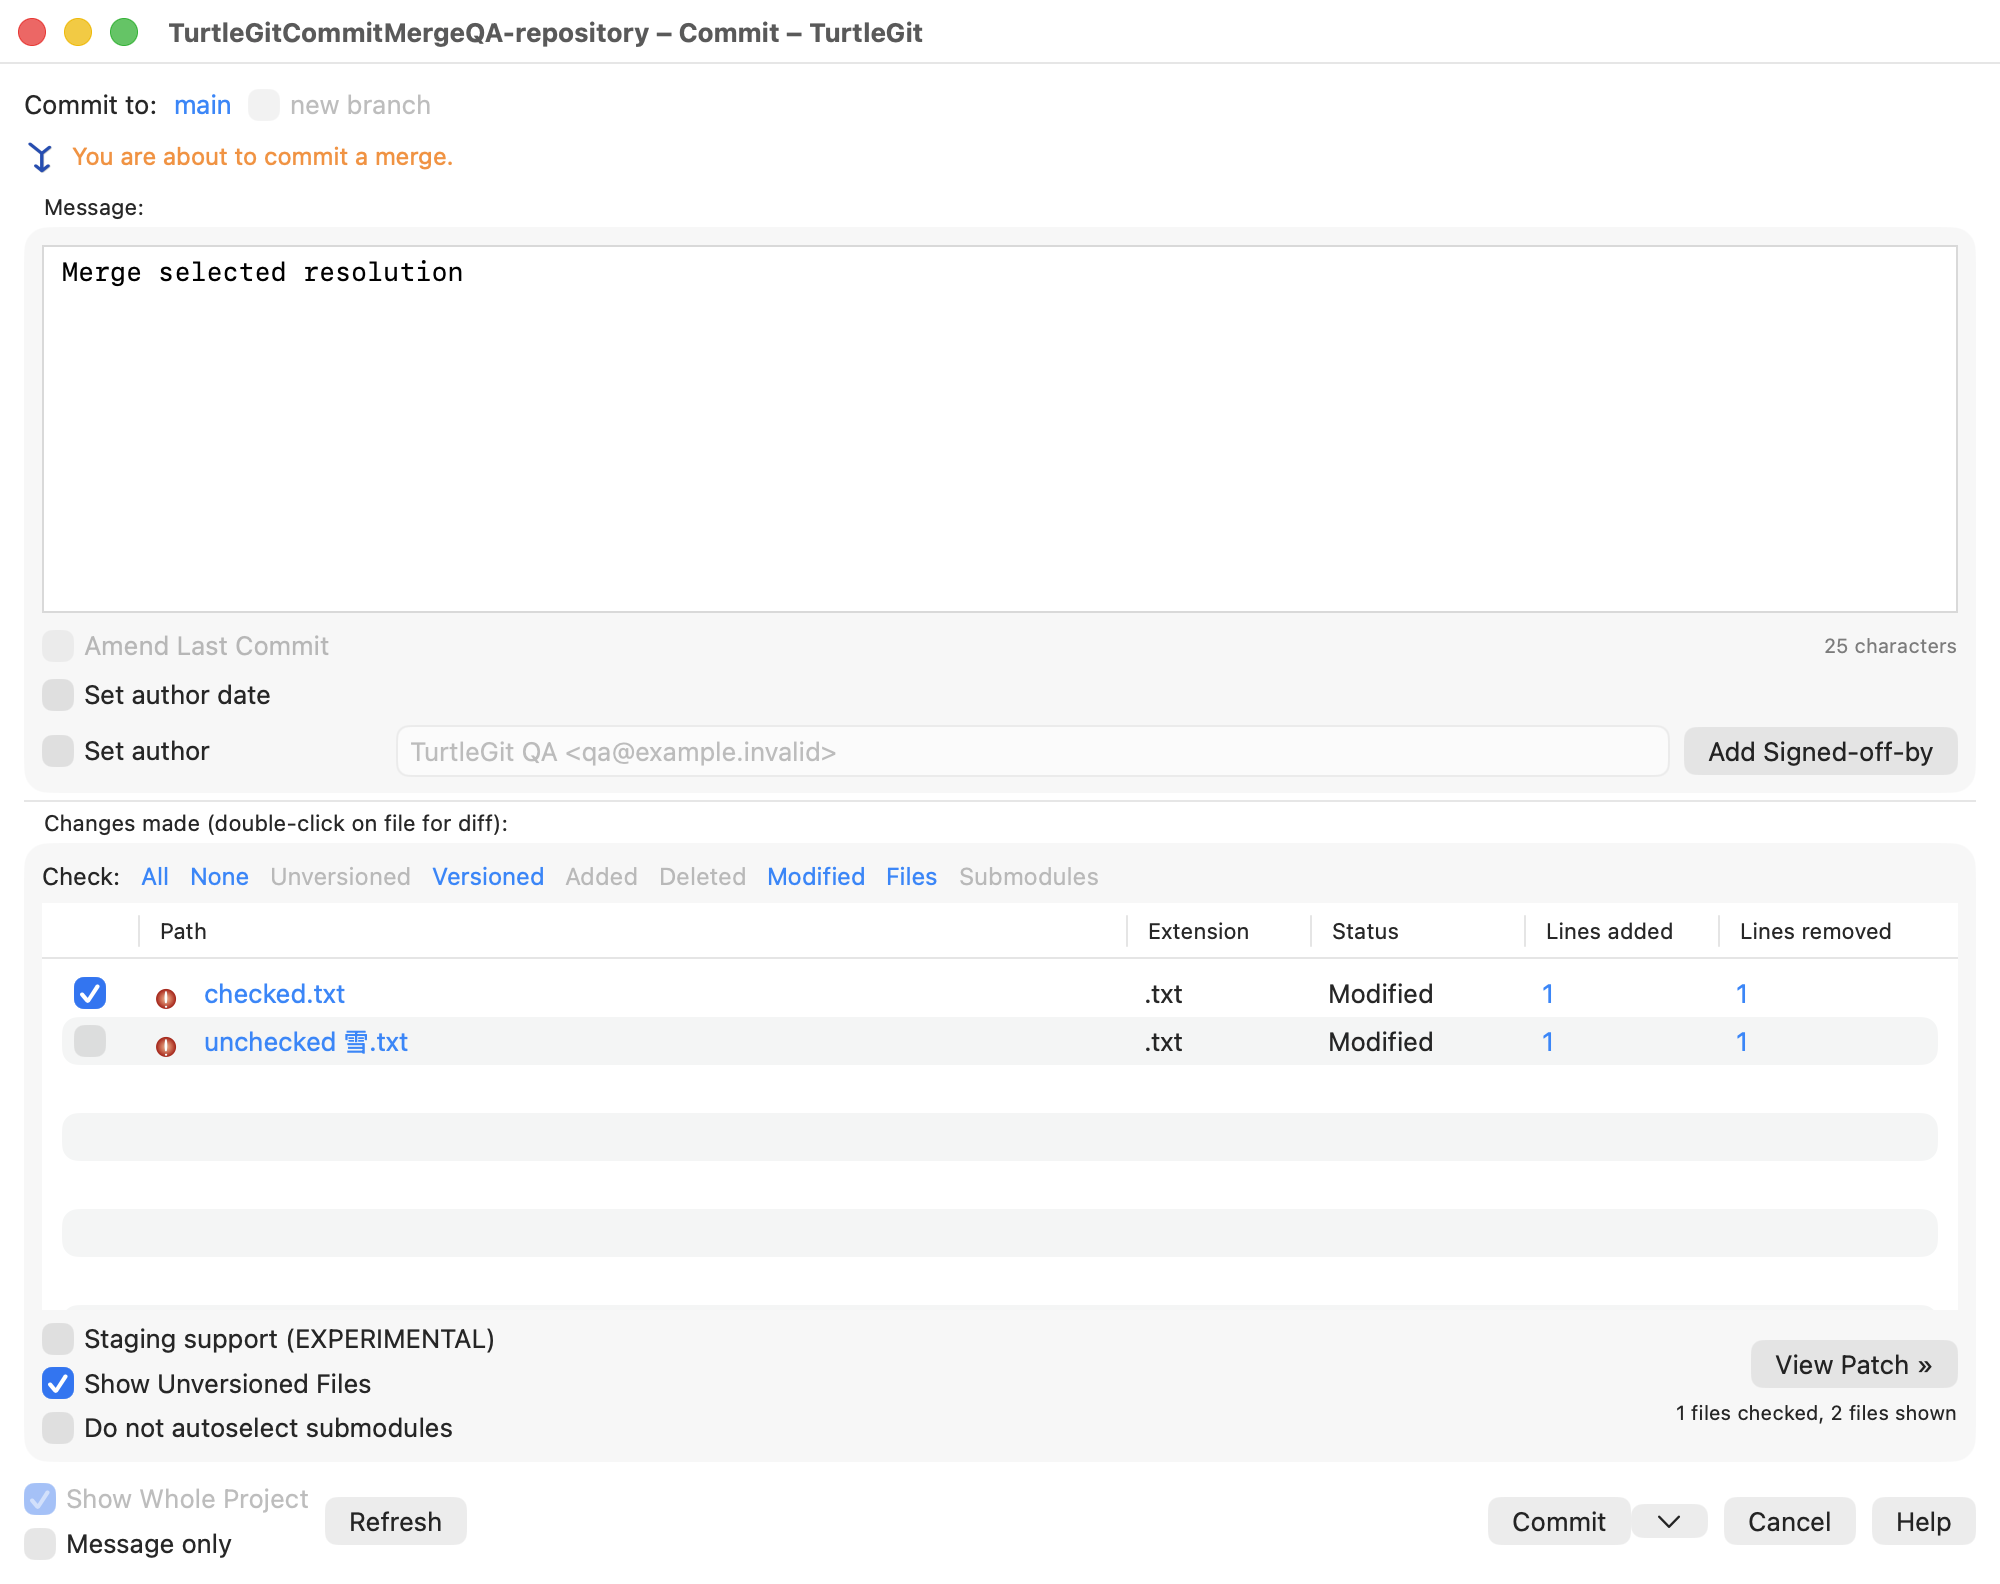Screen dimensions: 2000x1584
Task: Click the conflict status icon for checked.txt
Action: tap(166, 997)
